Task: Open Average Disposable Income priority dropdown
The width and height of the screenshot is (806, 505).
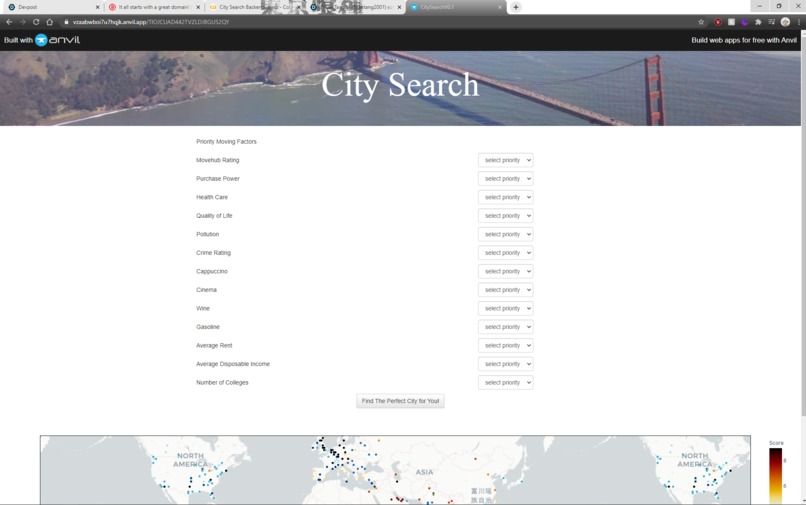Action: click(x=505, y=364)
